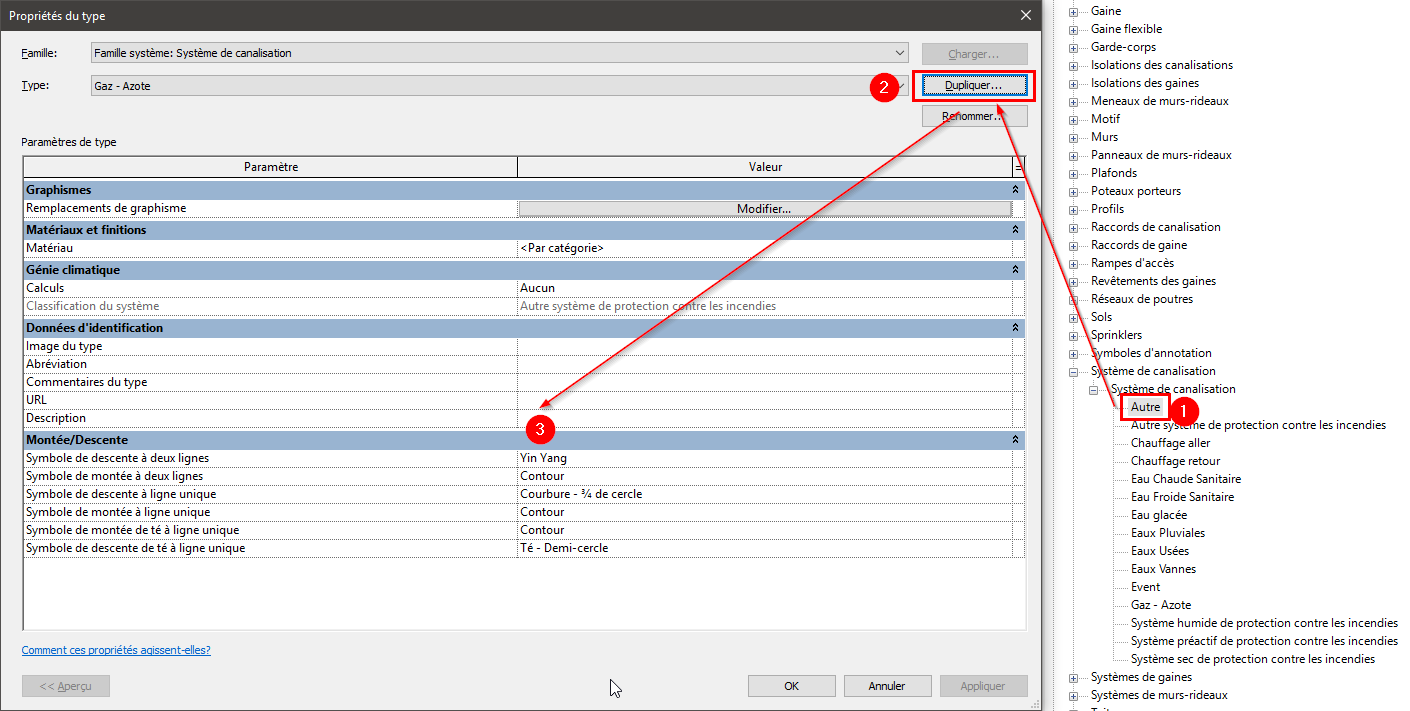This screenshot has height=711, width=1410.
Task: Click the Description value field
Action: point(764,418)
